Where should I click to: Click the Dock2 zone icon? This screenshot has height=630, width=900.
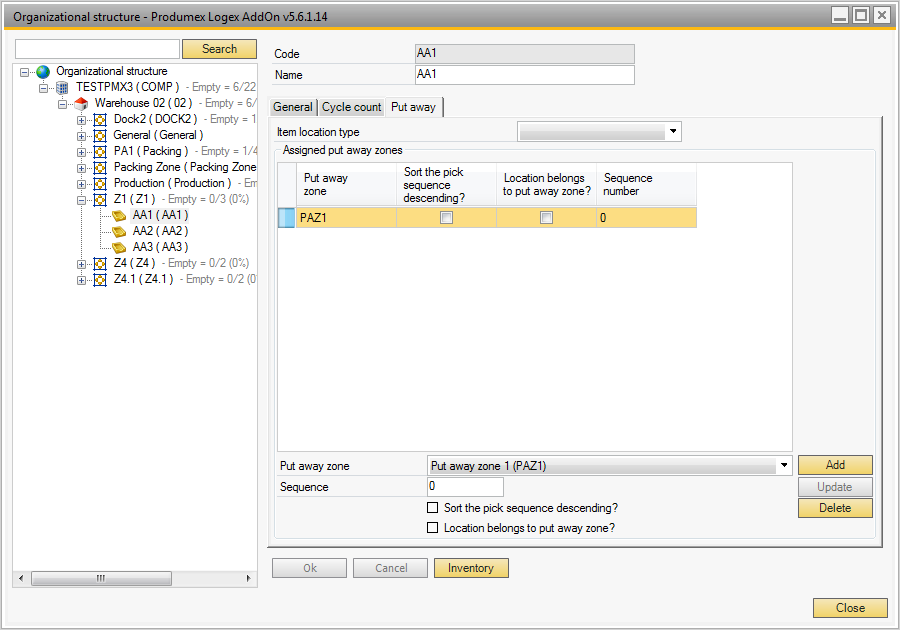pos(100,120)
